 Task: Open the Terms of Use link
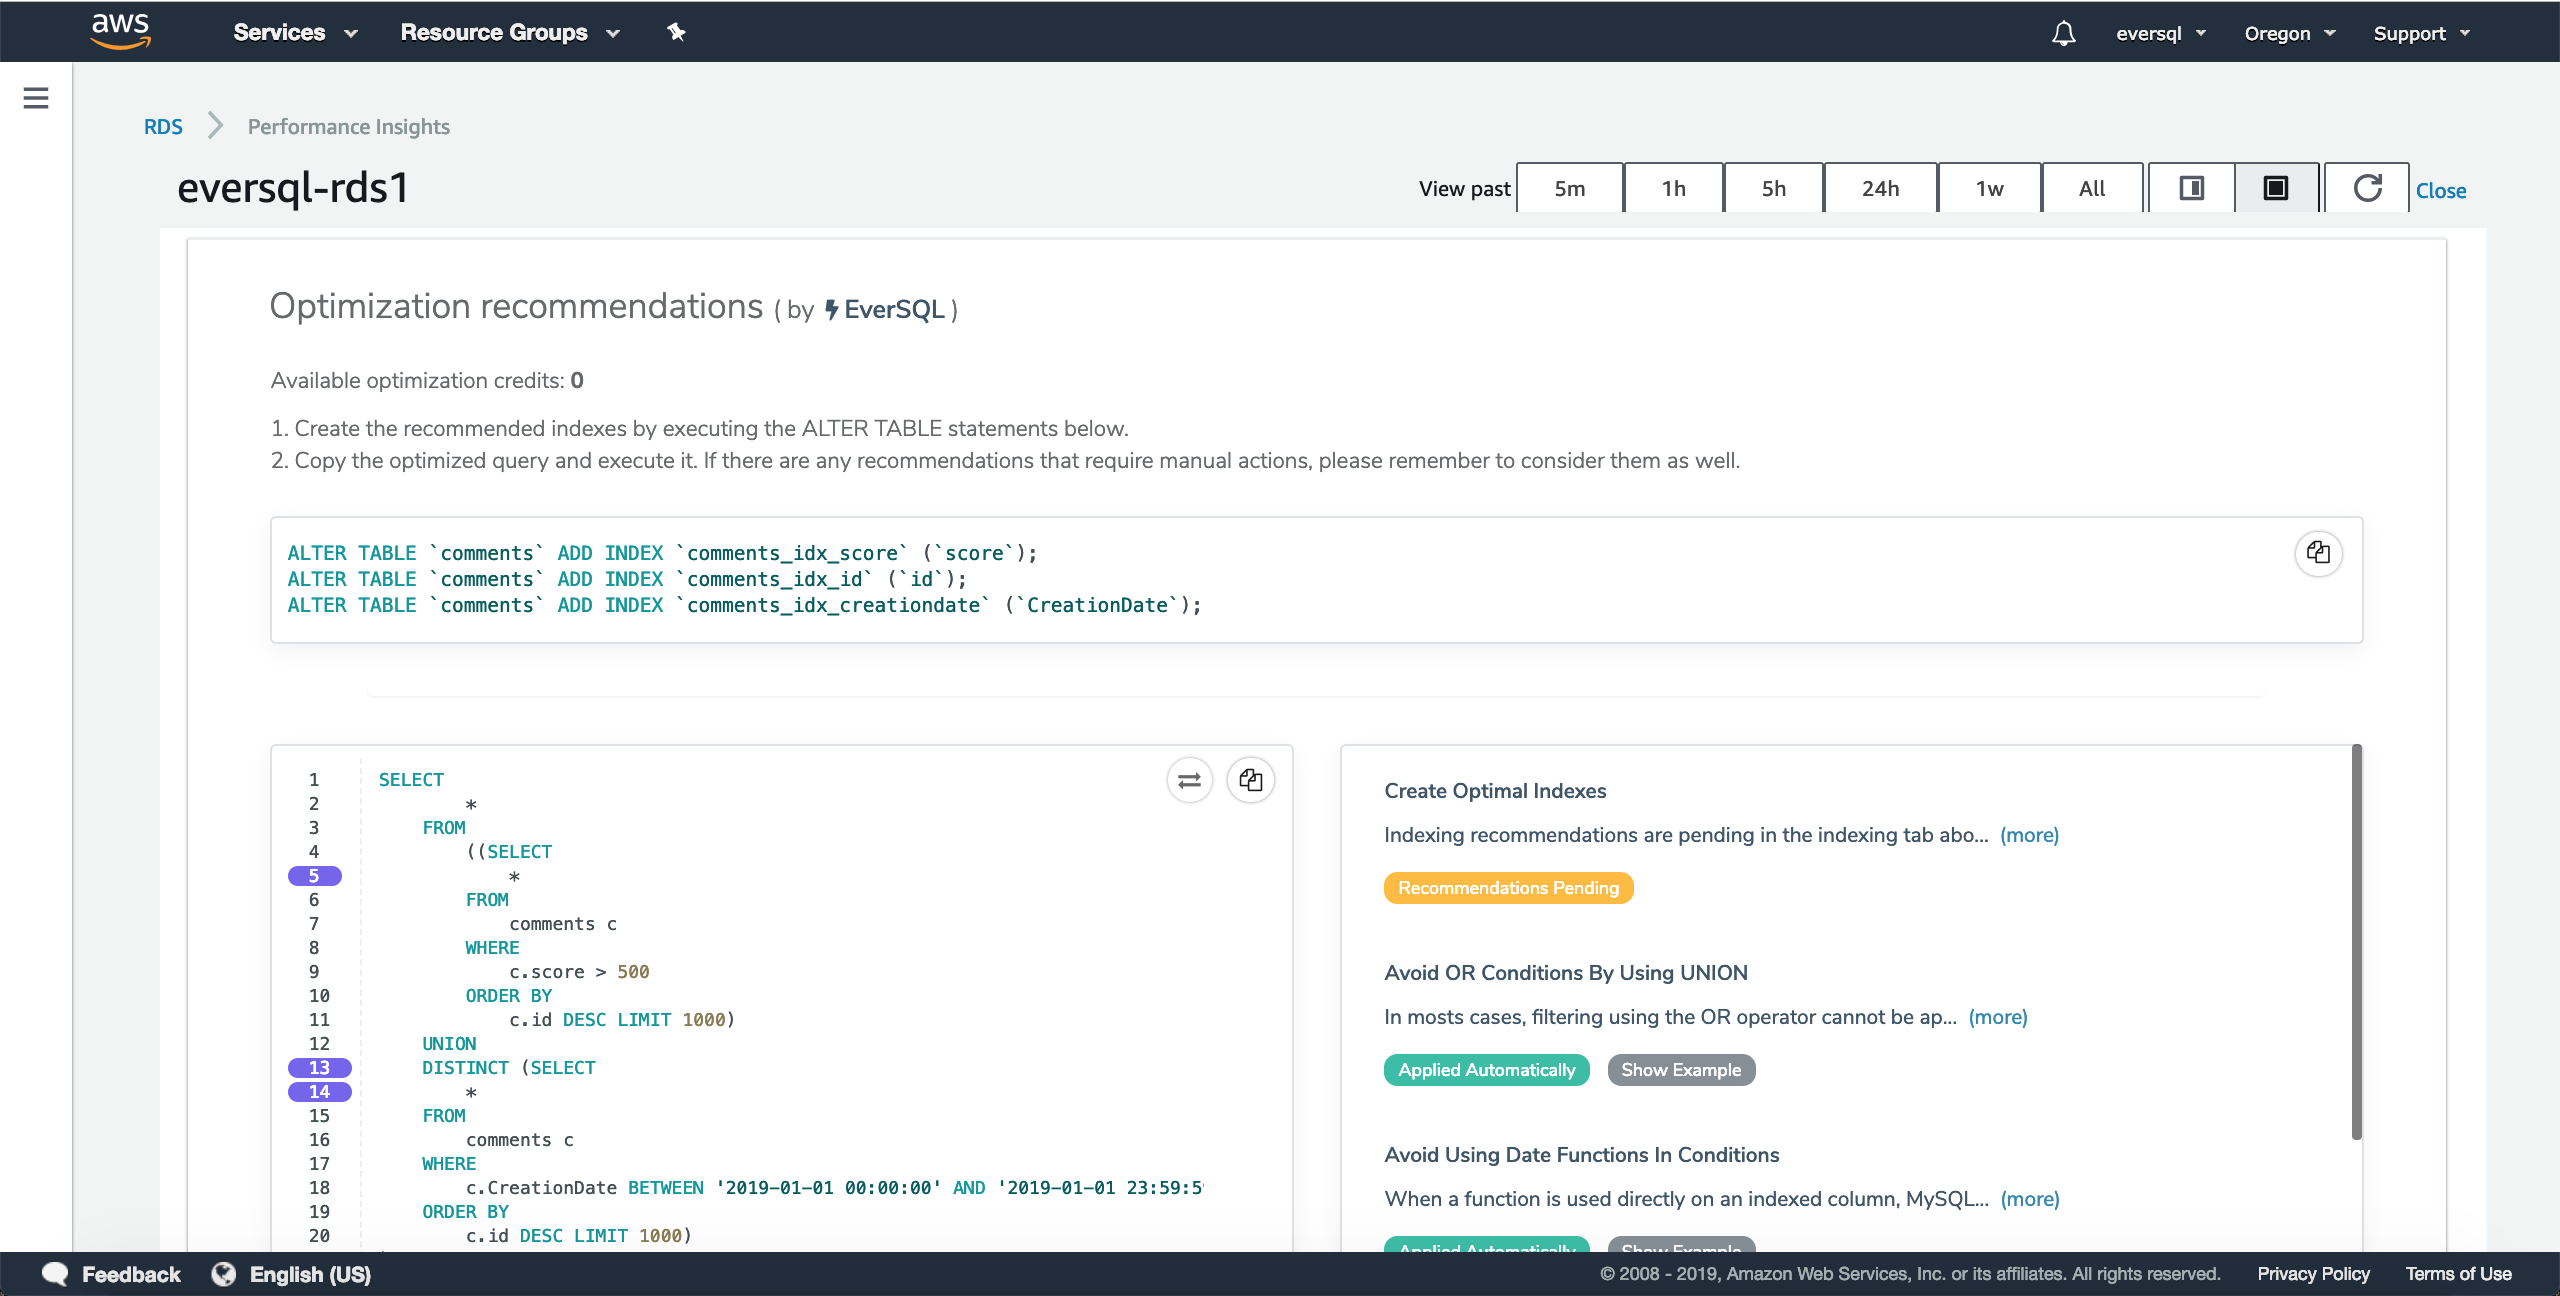coord(2458,1274)
